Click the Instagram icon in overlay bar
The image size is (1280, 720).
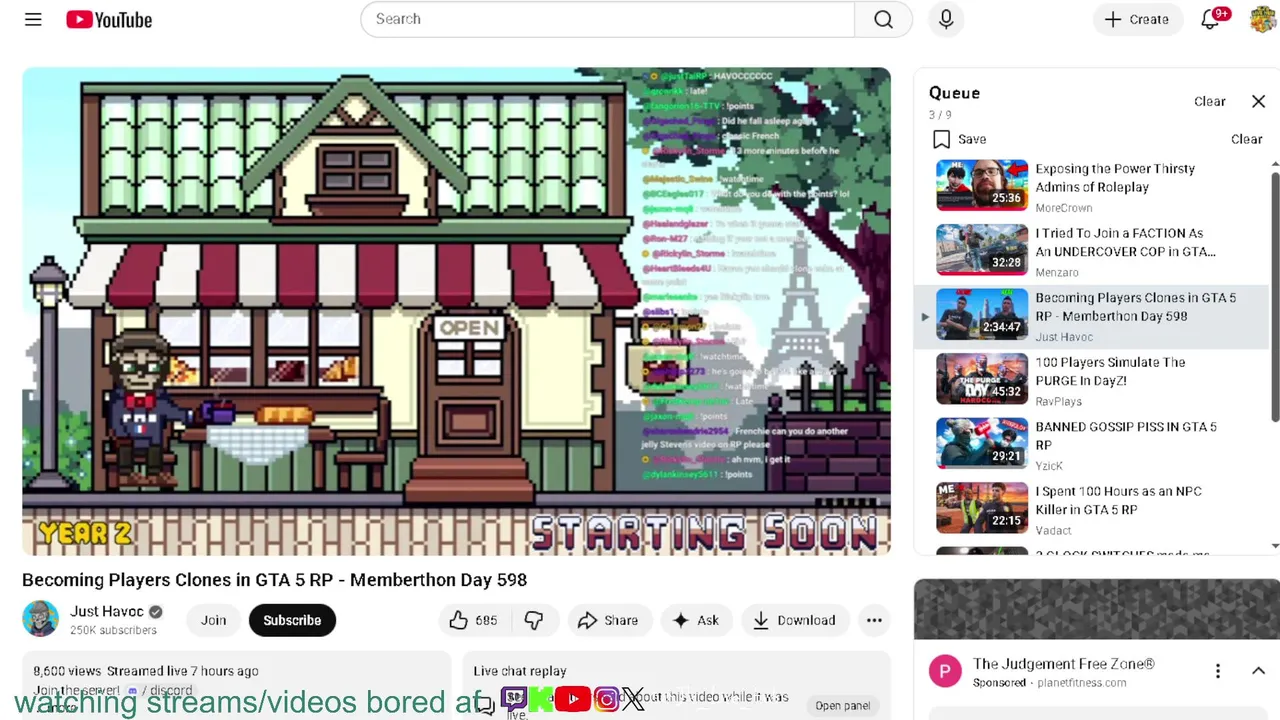click(606, 699)
